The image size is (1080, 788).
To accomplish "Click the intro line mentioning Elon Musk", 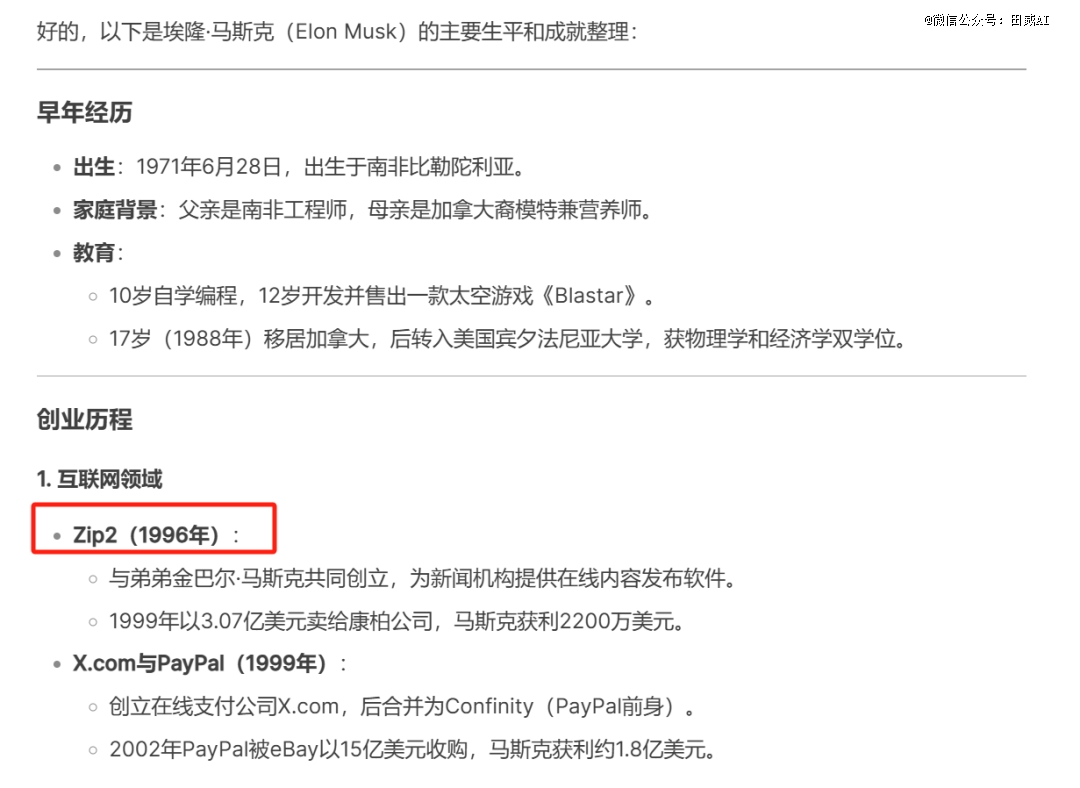I will click(337, 32).
